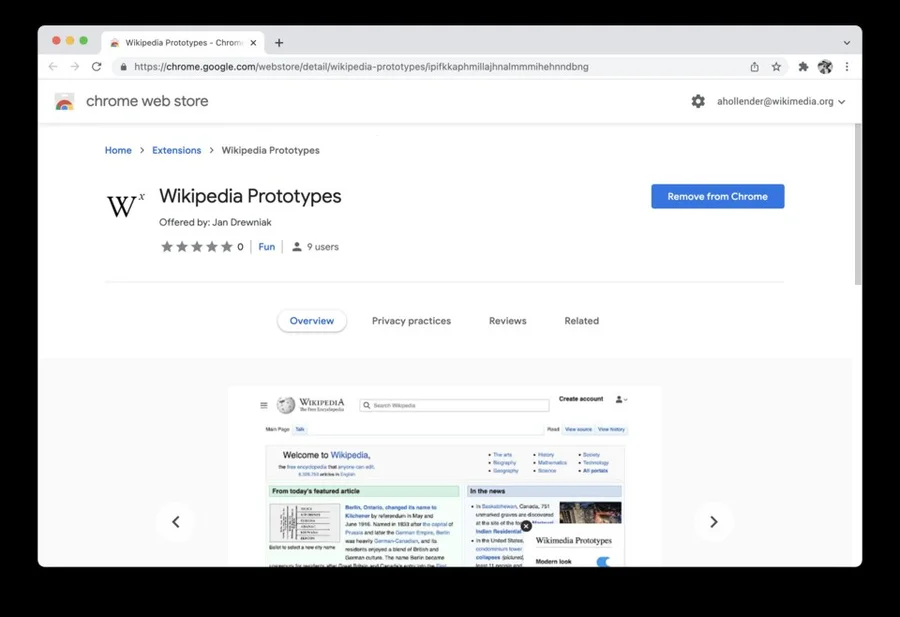Image resolution: width=900 pixels, height=617 pixels.
Task: Reload the page with the refresh icon
Action: (x=96, y=67)
